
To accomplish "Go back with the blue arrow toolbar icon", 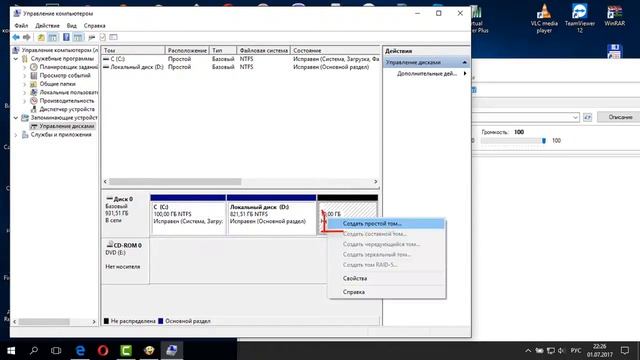I will click(16, 37).
